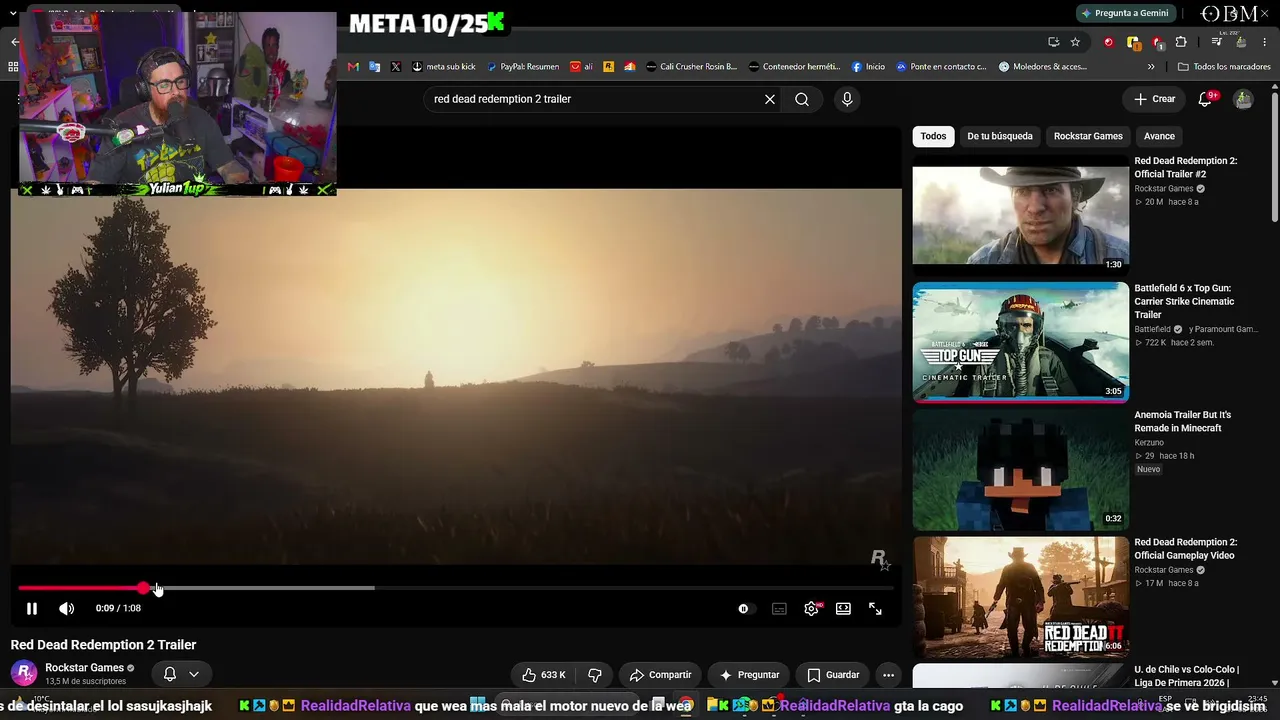Screen dimensions: 1280x720
Task: Open the Official Gameplay Video thumbnail
Action: pos(1020,596)
